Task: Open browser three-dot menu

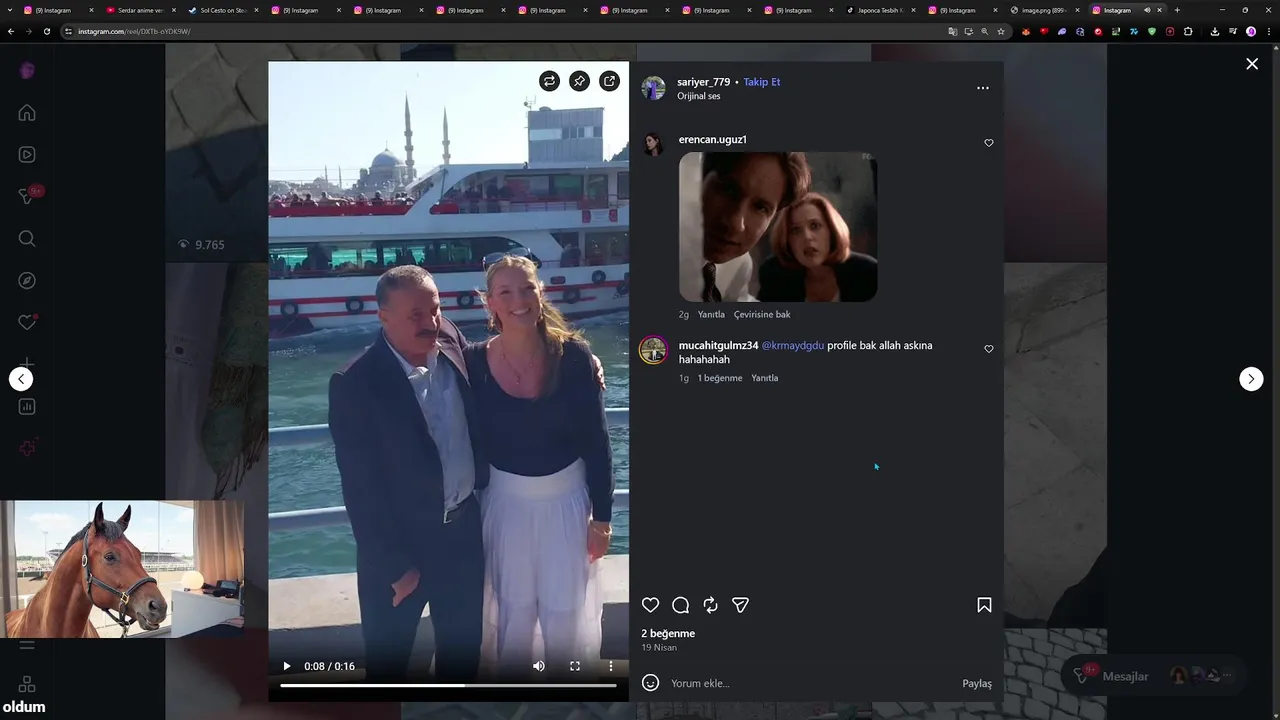Action: [1268, 31]
